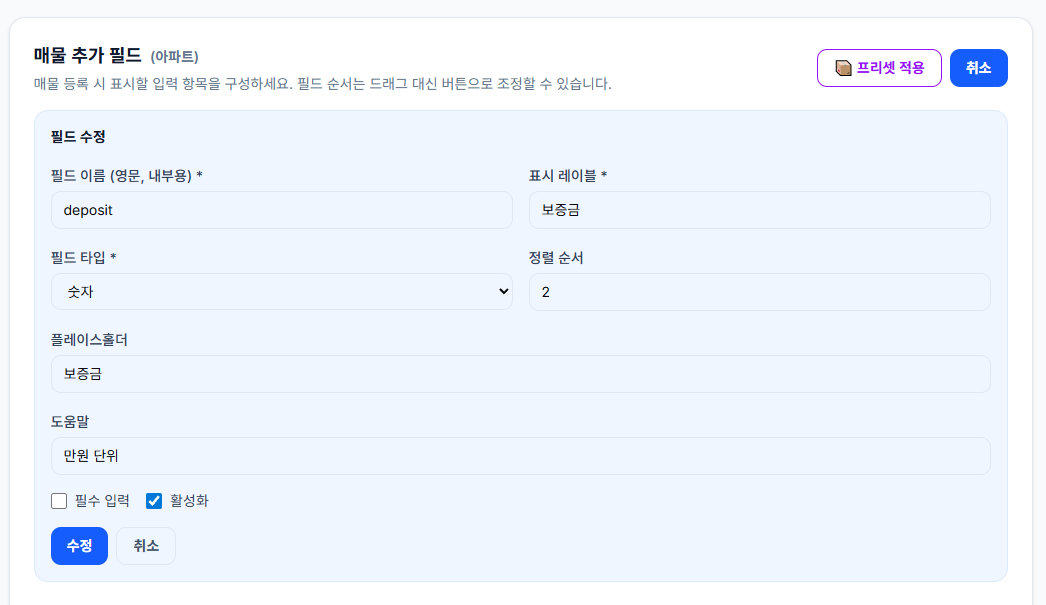
Task: Click the 플레이스홀더 input field
Action: click(x=520, y=373)
